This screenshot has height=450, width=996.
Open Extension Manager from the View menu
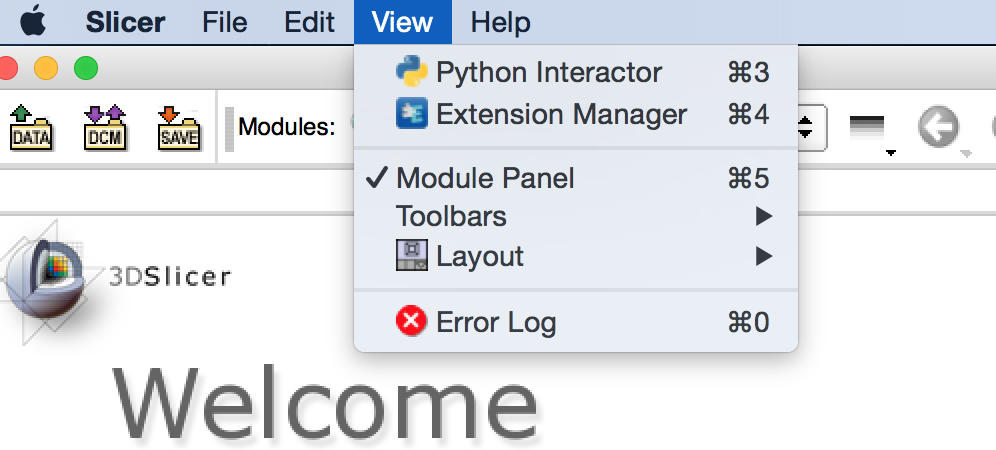(x=560, y=115)
